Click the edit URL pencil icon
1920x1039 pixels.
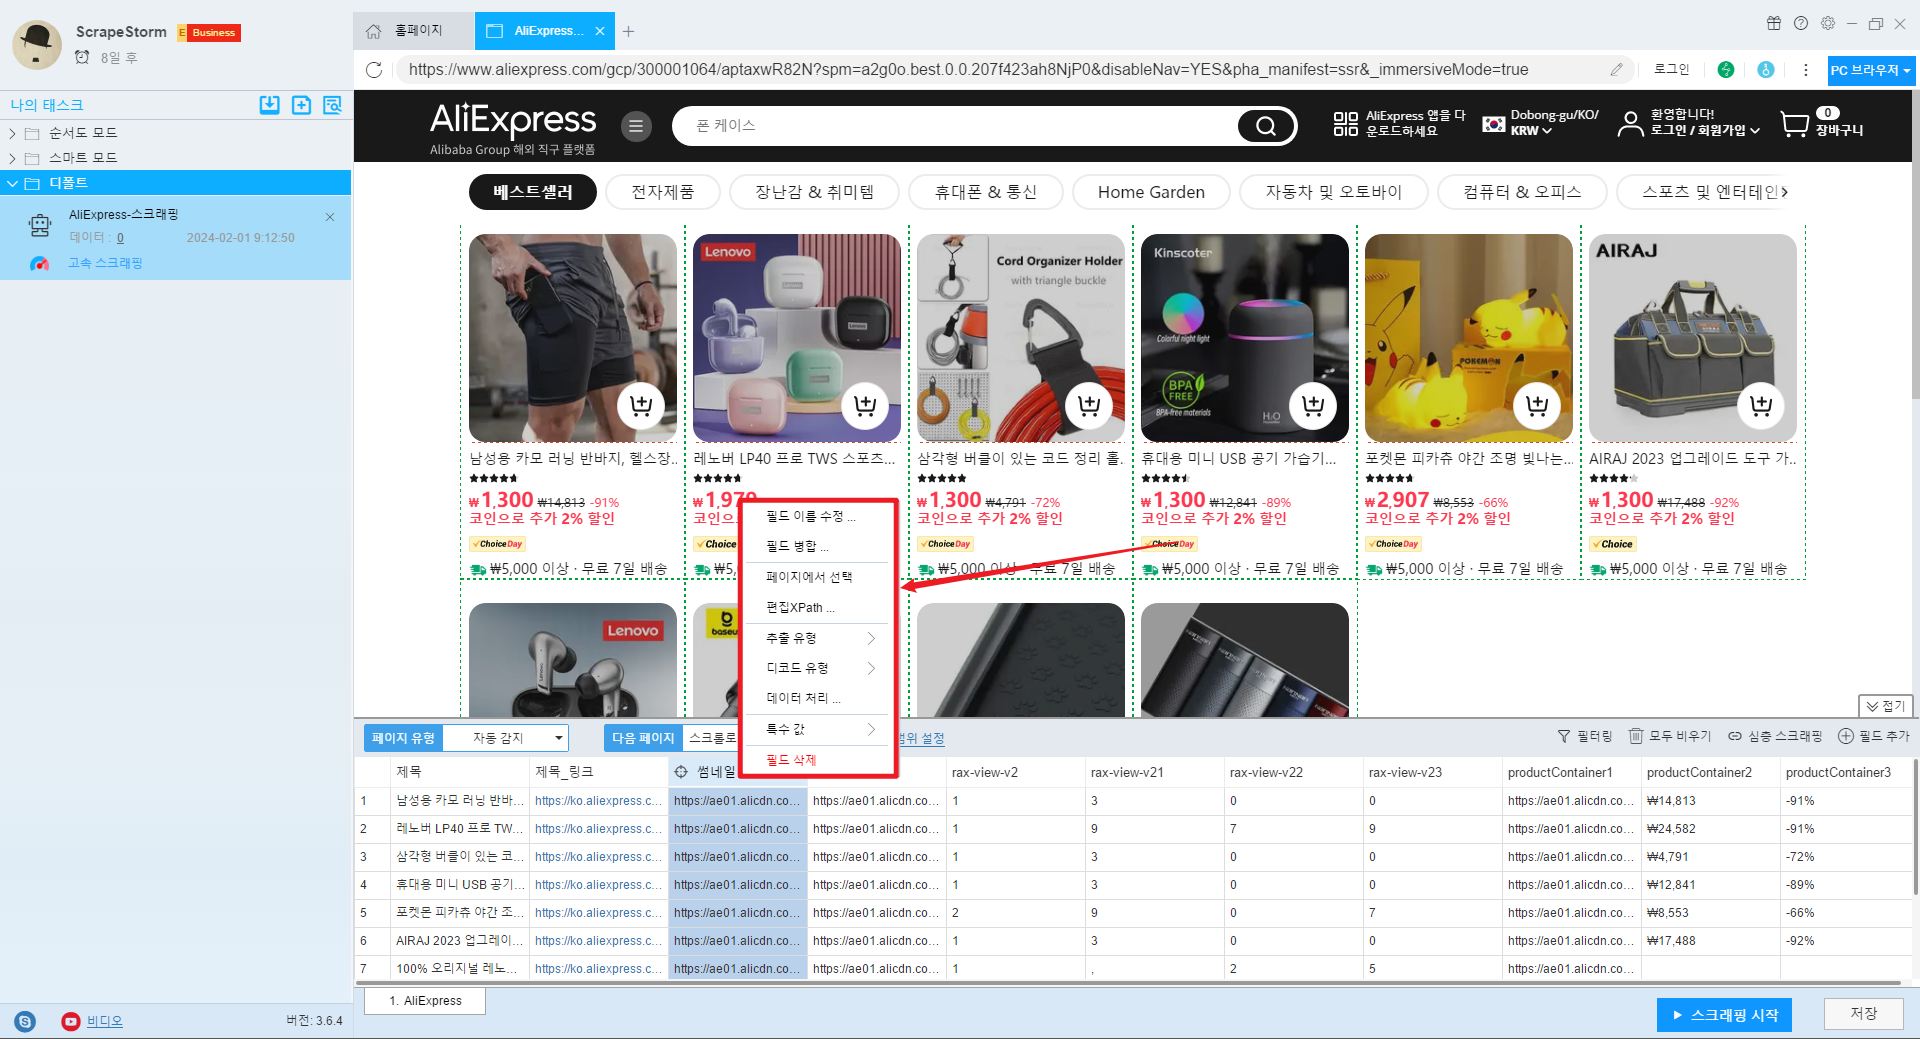click(x=1616, y=70)
